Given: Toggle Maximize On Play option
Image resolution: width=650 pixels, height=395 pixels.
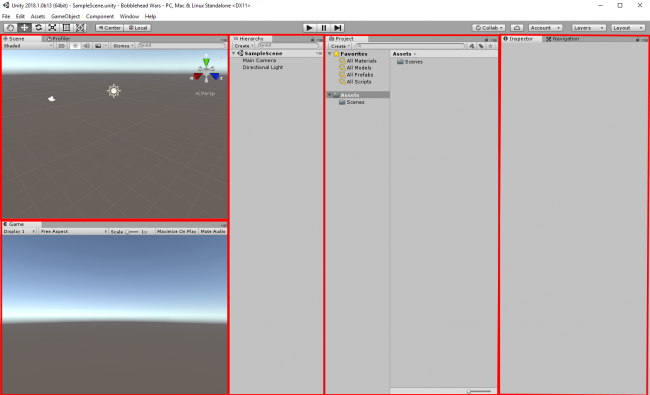Looking at the screenshot, I should (x=177, y=231).
